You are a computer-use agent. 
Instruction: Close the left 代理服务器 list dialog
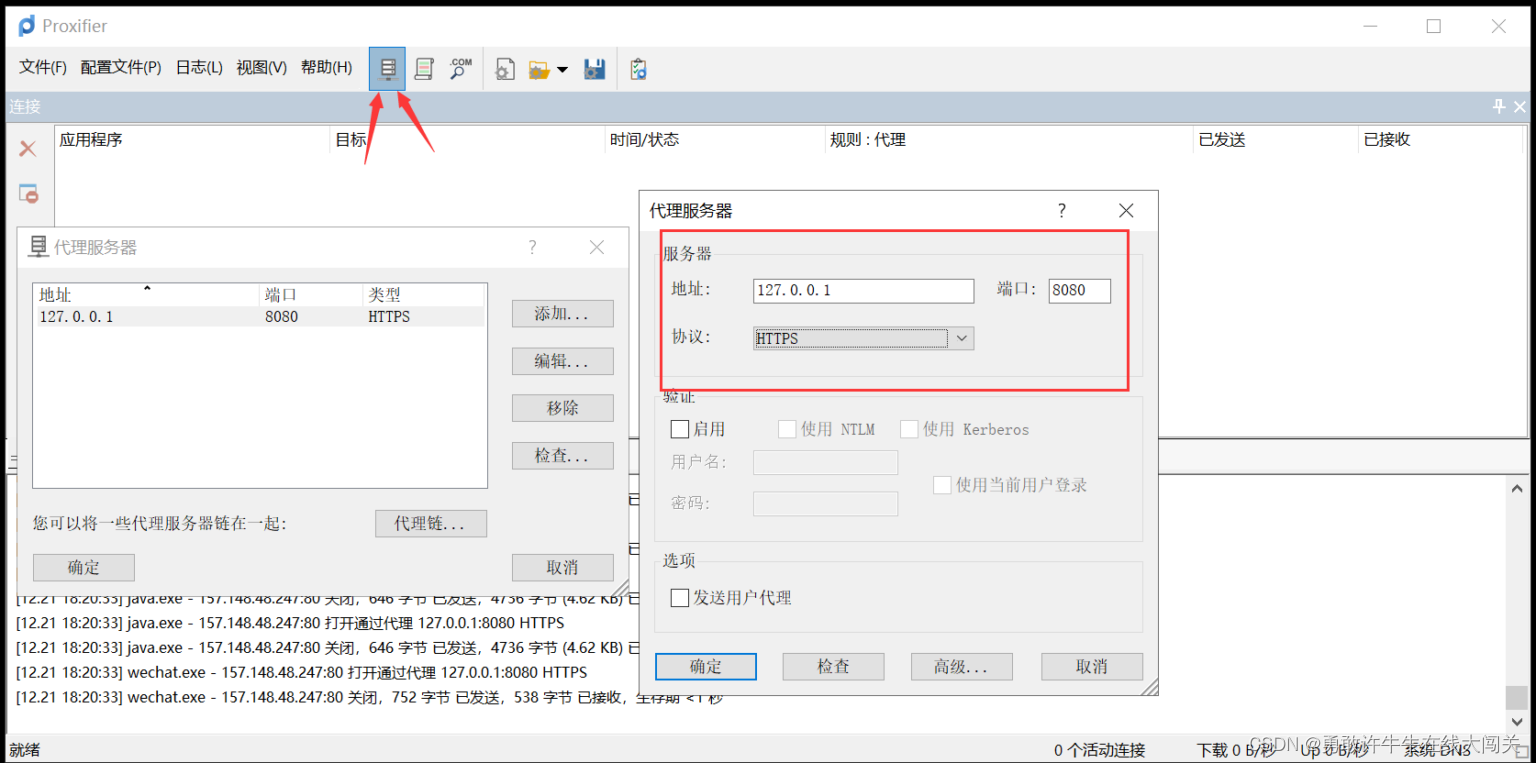click(x=597, y=247)
